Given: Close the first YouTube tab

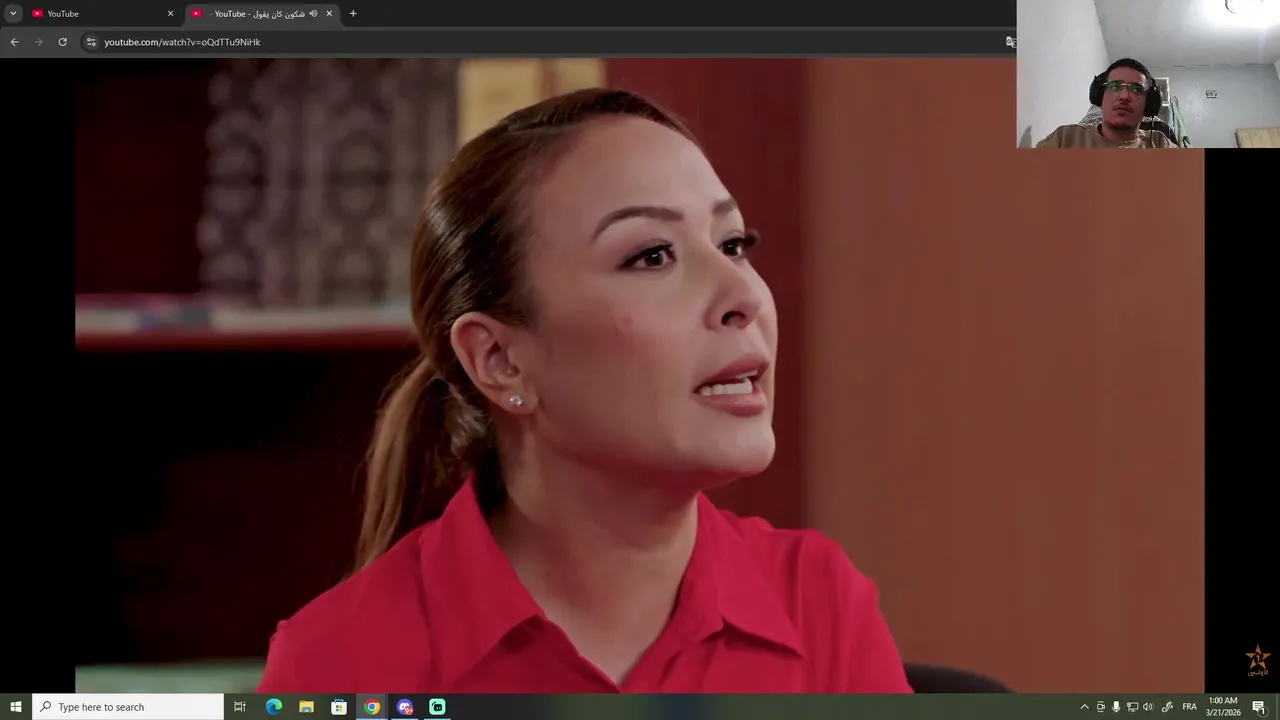Looking at the screenshot, I should tap(170, 14).
